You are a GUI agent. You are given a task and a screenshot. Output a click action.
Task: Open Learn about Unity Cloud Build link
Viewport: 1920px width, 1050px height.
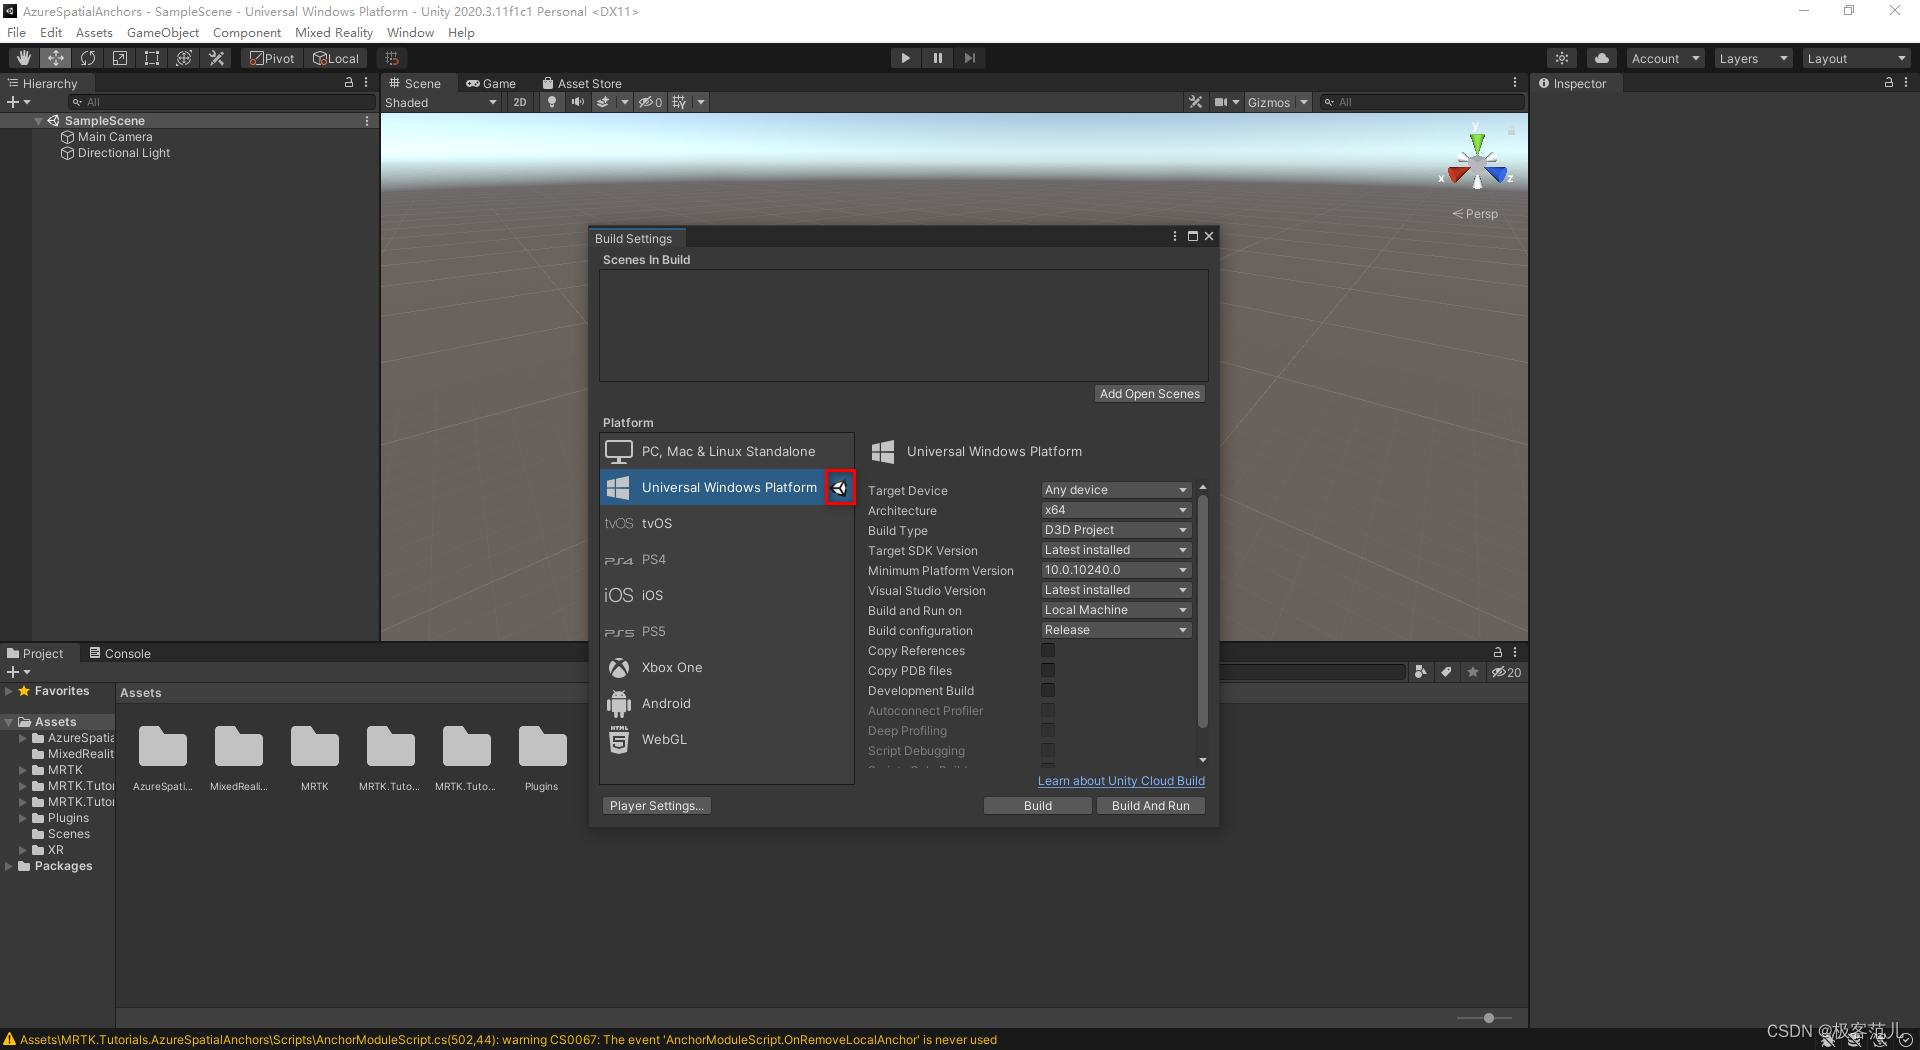(1121, 781)
